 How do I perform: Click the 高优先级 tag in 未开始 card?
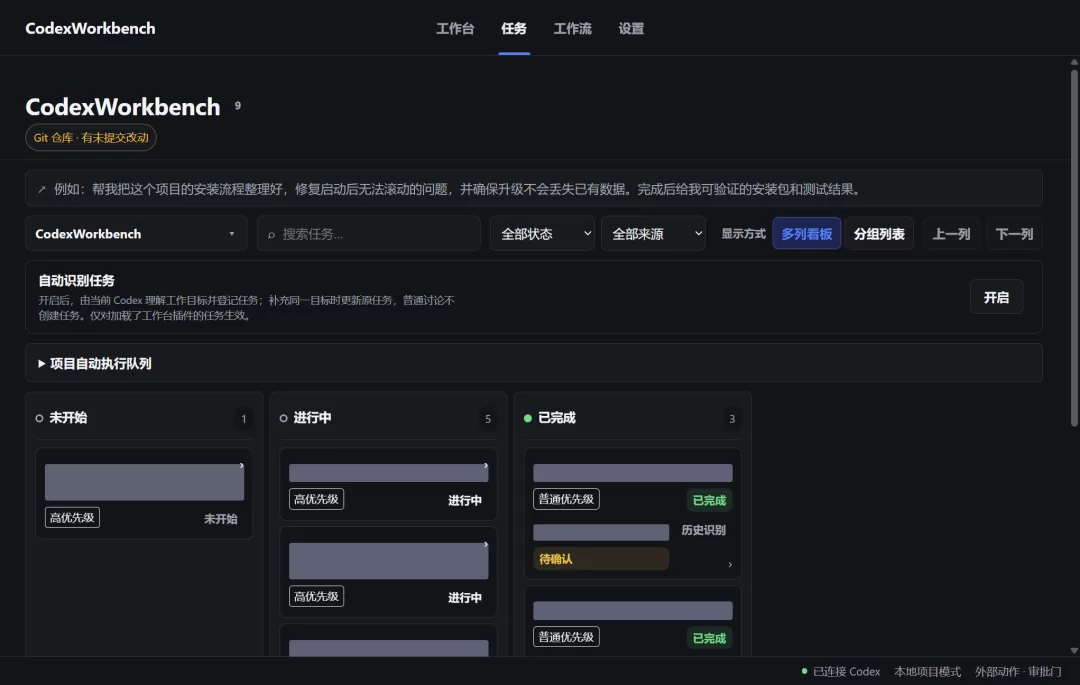(x=72, y=518)
